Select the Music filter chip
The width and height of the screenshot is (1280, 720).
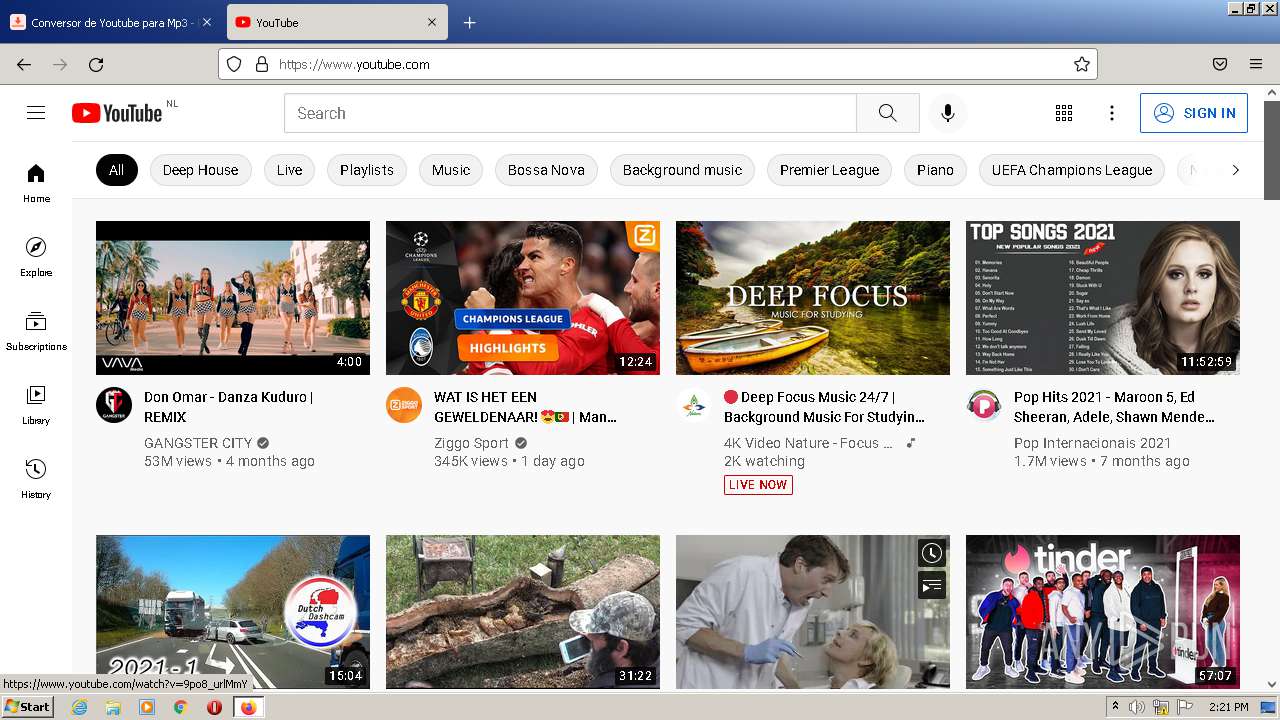[x=451, y=170]
